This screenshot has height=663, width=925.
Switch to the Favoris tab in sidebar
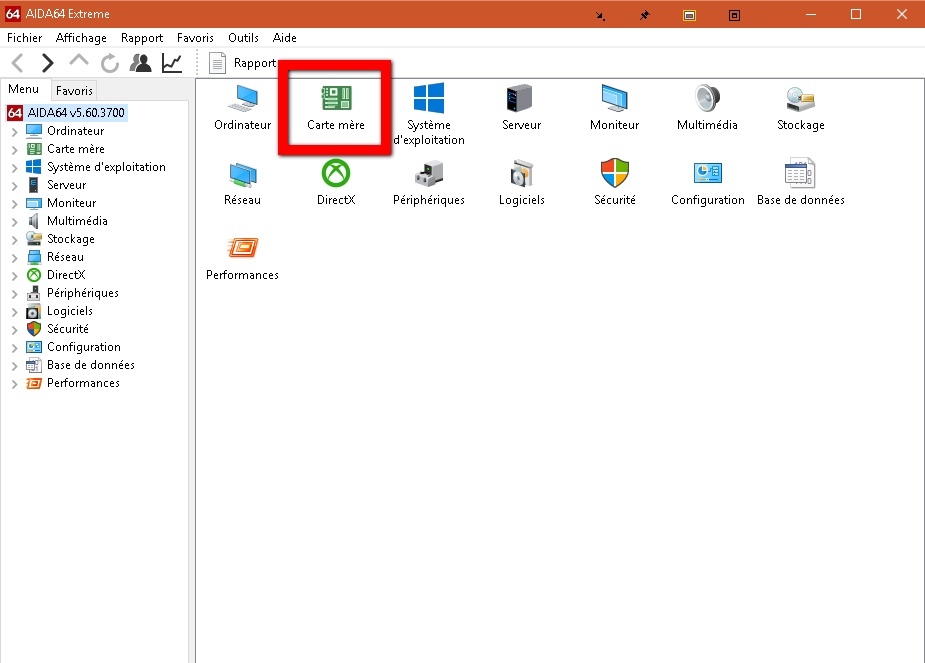(x=74, y=91)
